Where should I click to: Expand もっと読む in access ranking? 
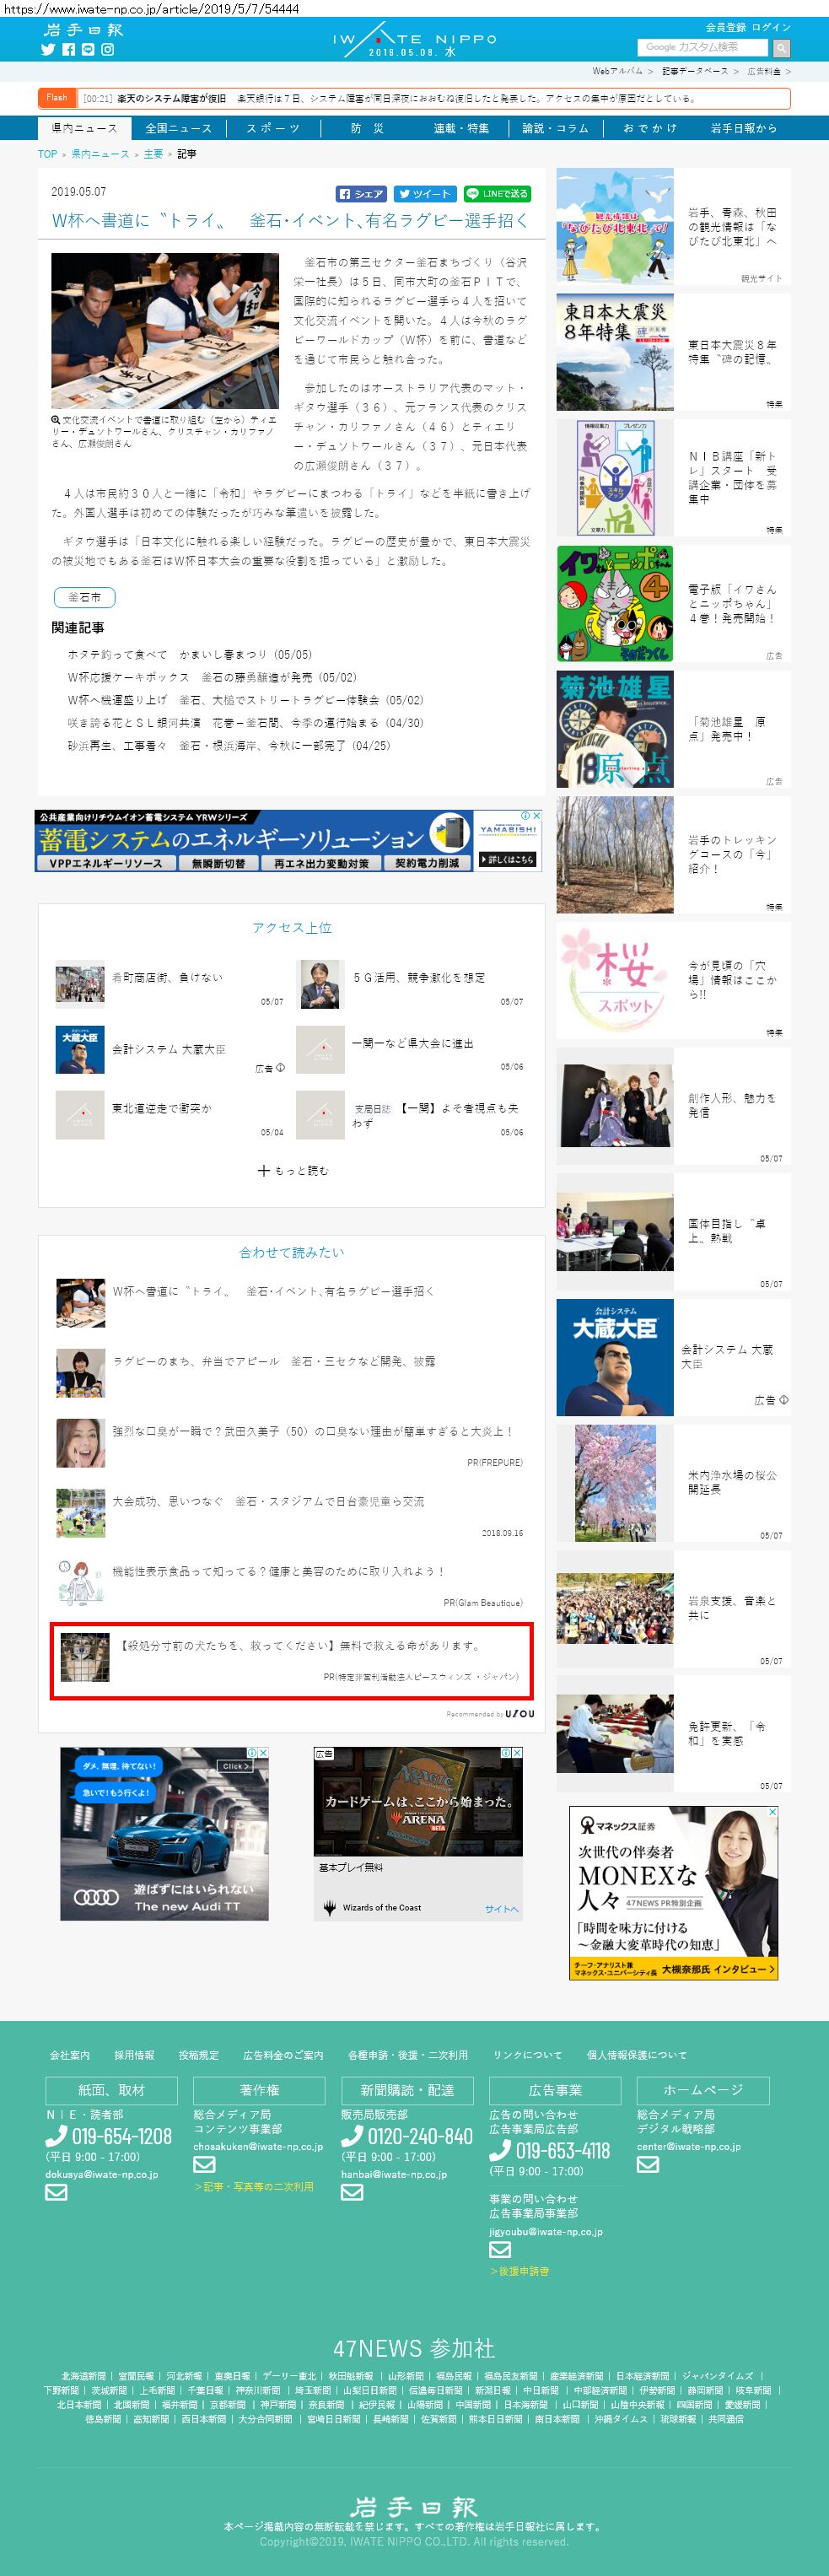[x=292, y=1170]
